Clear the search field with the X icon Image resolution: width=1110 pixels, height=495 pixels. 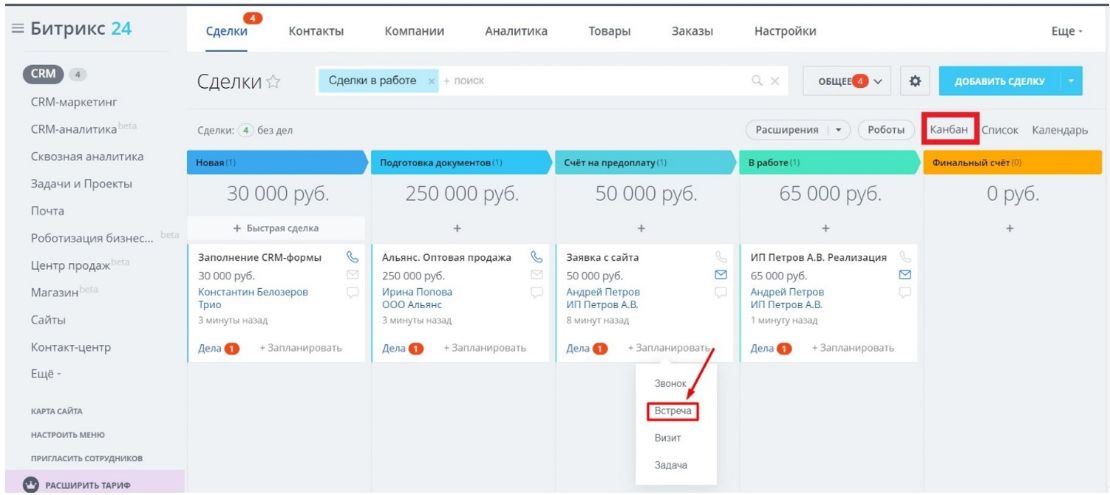pos(774,81)
